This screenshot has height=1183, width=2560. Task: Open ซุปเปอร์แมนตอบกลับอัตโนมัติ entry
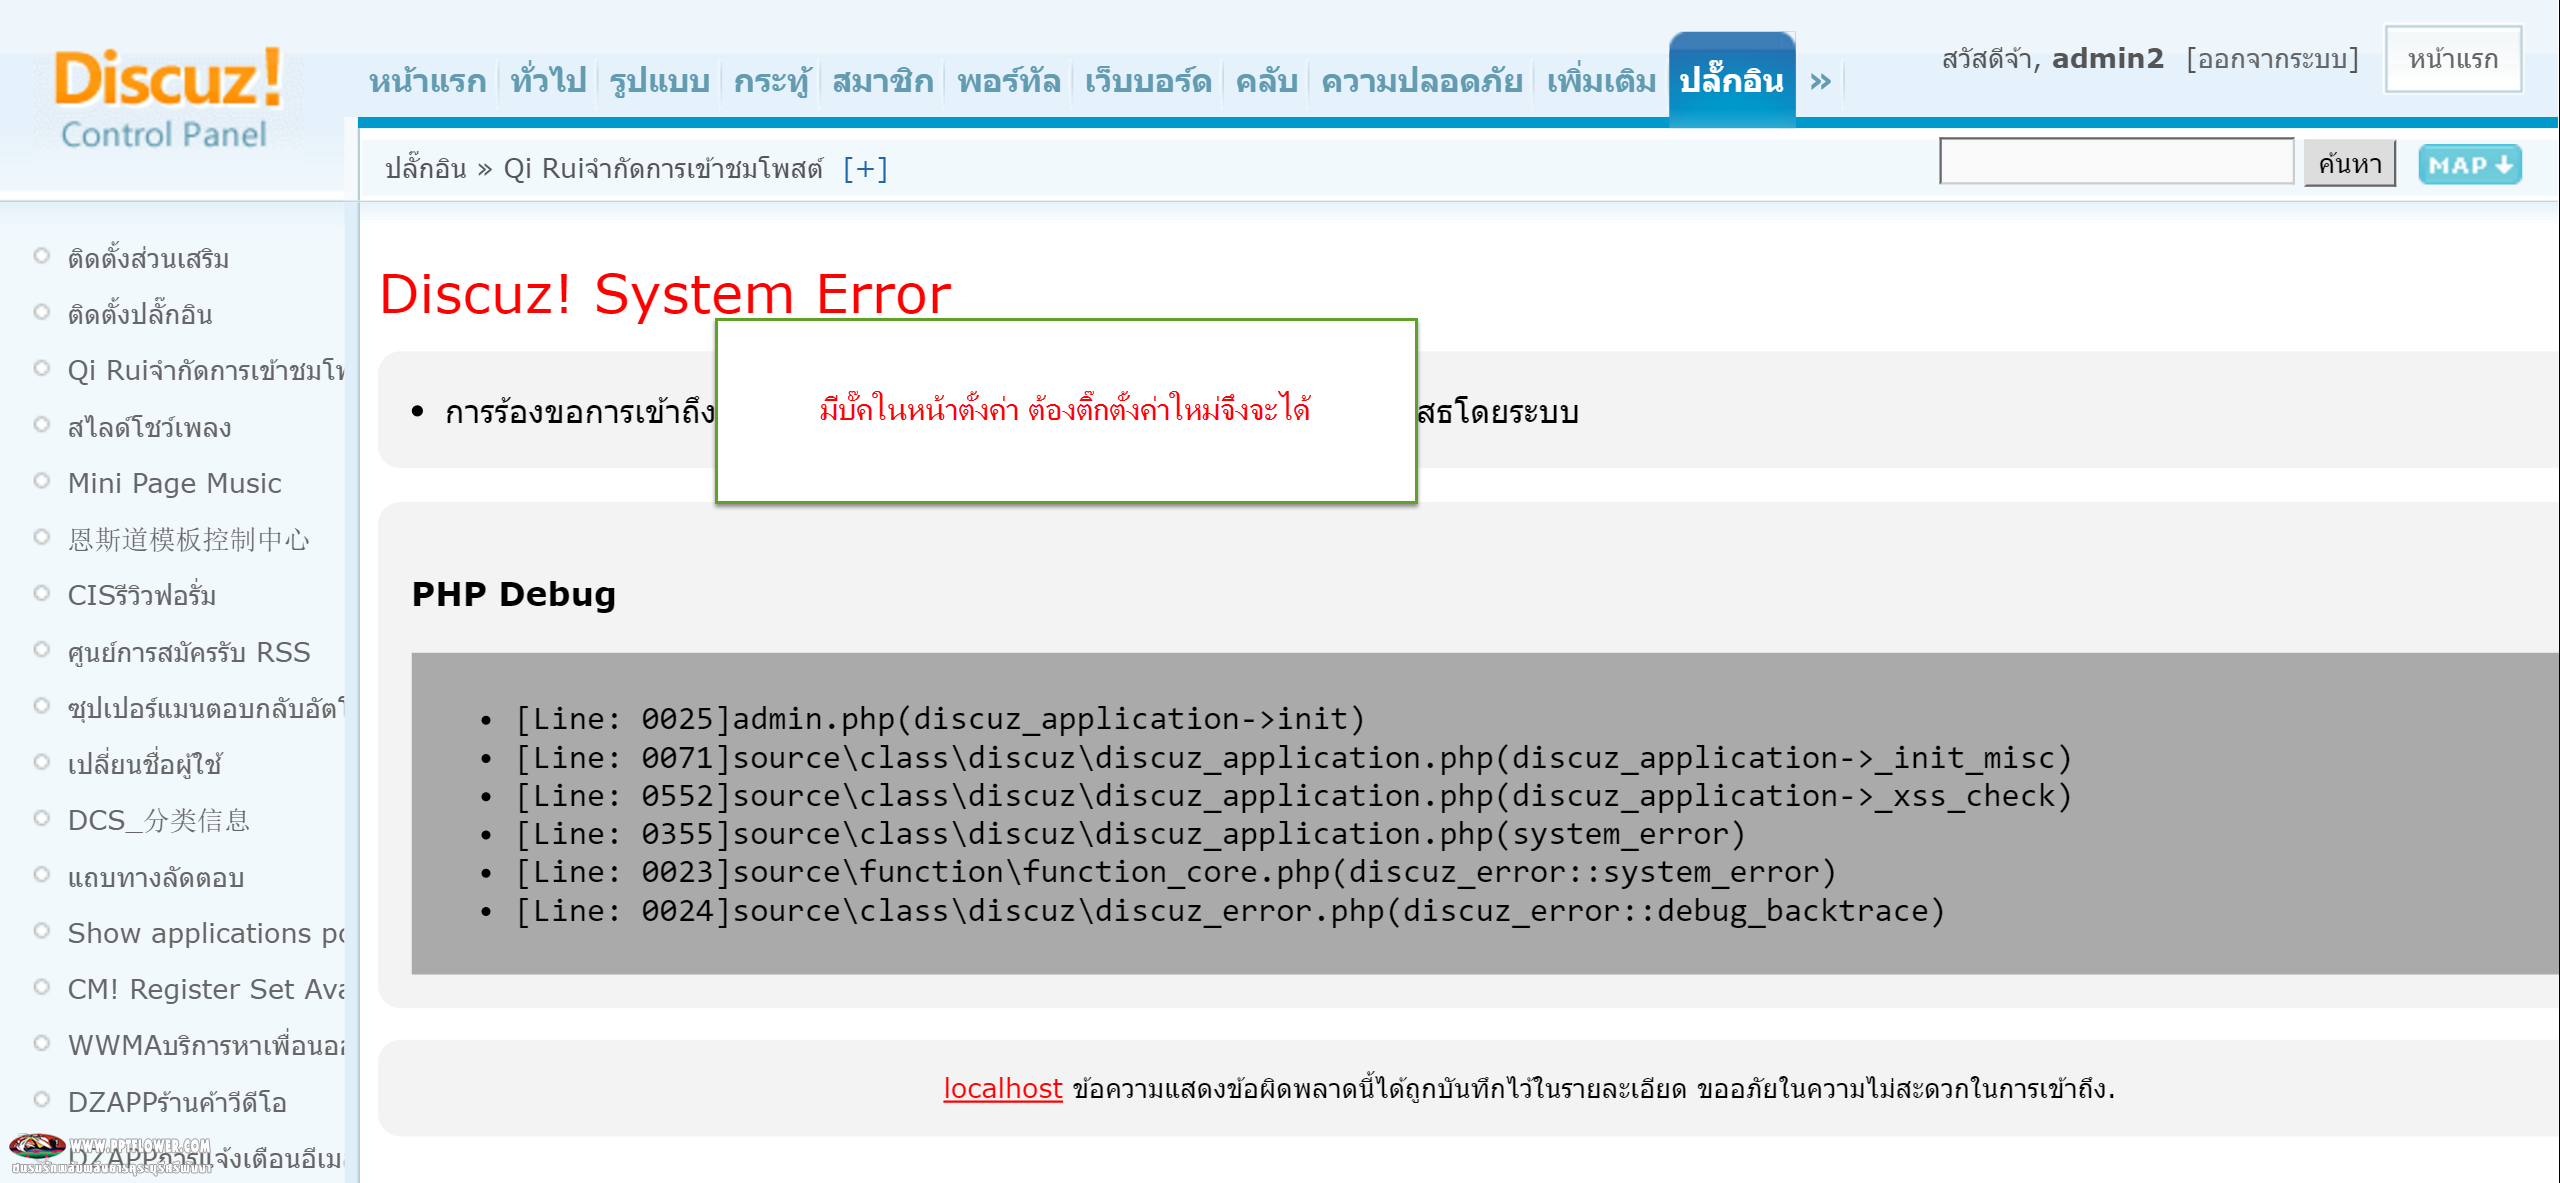(206, 708)
